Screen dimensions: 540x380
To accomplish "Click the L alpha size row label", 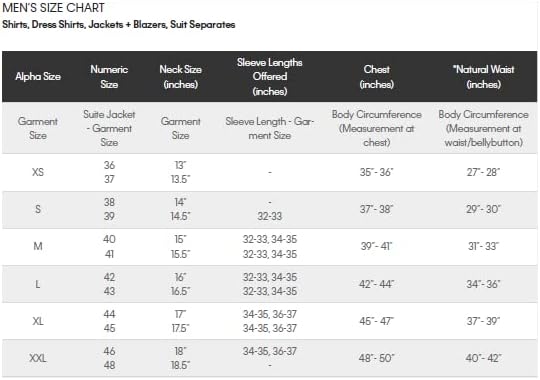I will click(x=38, y=284).
